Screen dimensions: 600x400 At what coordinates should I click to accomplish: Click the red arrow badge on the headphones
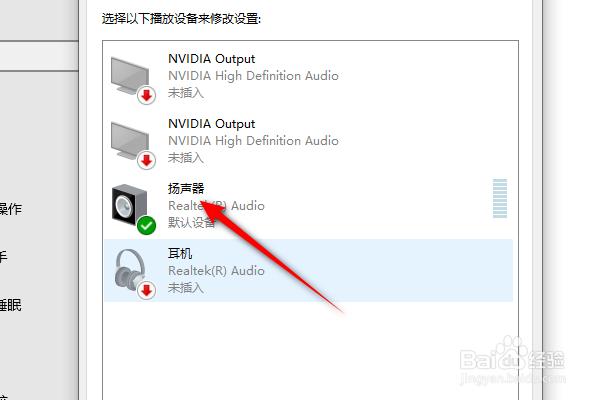(x=147, y=290)
